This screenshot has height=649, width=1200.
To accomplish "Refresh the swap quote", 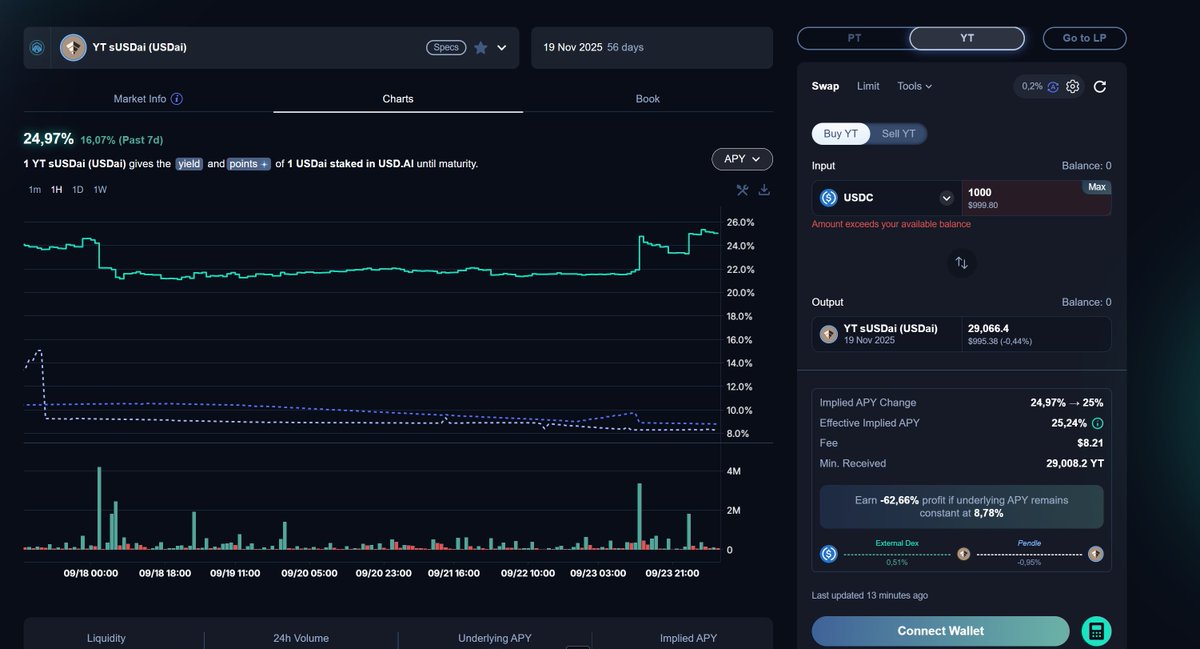I will pyautogui.click(x=1099, y=86).
